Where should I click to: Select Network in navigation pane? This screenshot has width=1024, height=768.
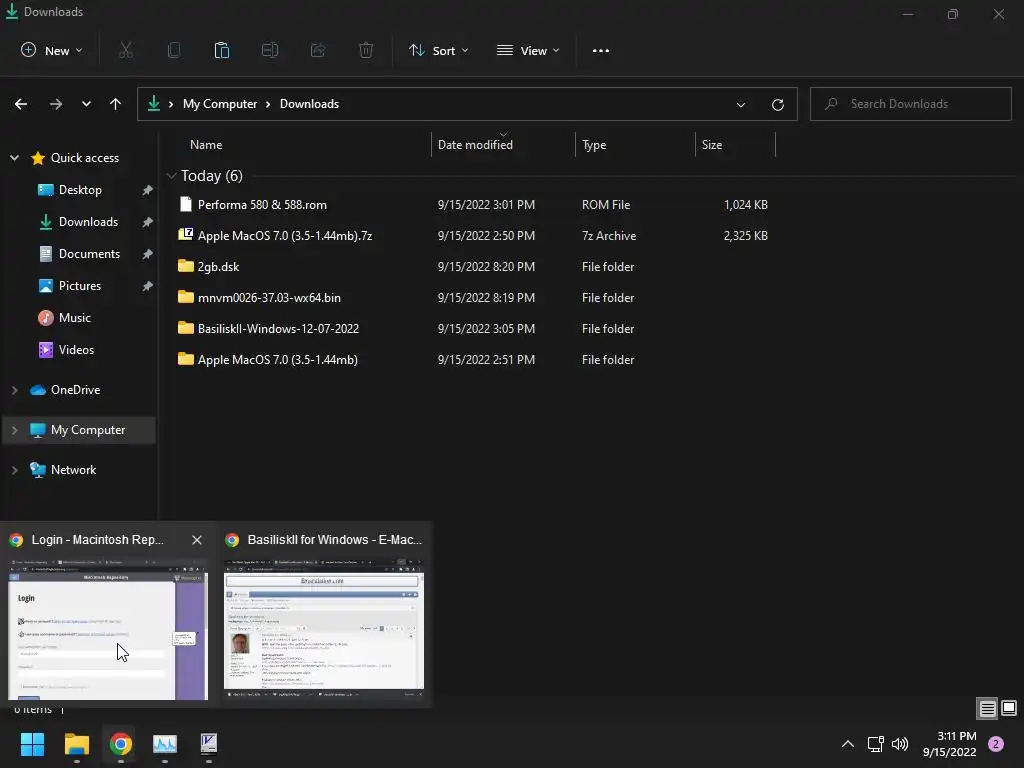(73, 470)
